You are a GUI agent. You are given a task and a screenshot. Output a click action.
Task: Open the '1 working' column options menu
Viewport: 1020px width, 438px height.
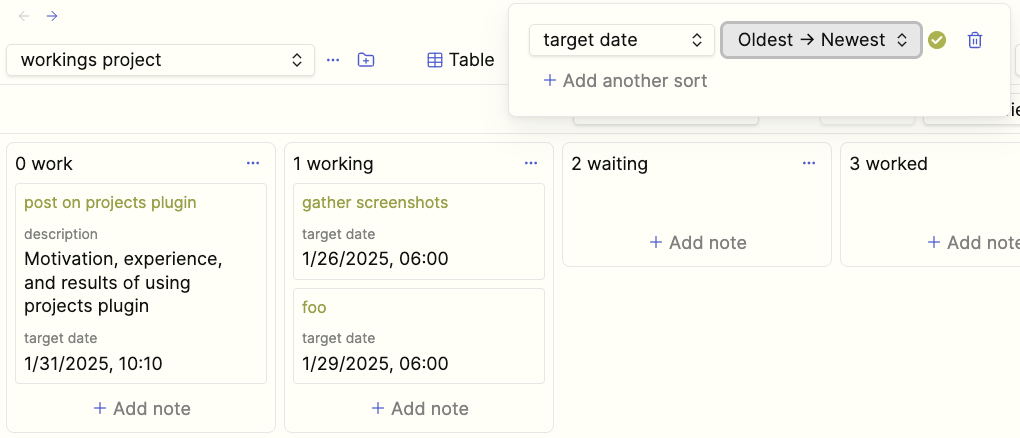[x=531, y=163]
